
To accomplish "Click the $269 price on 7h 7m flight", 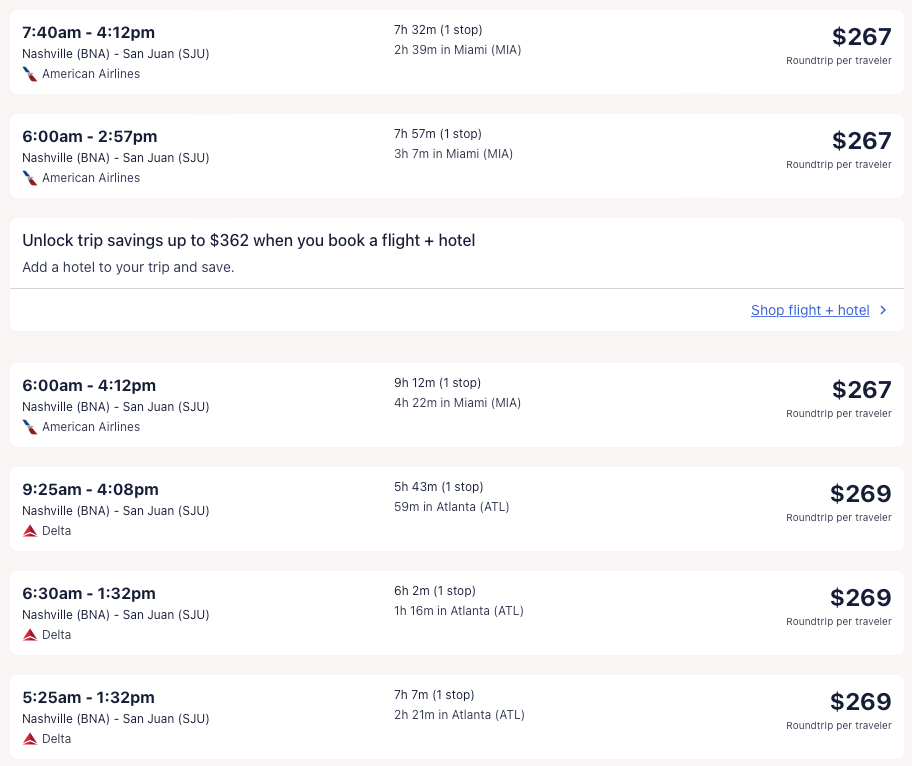I will [x=860, y=702].
